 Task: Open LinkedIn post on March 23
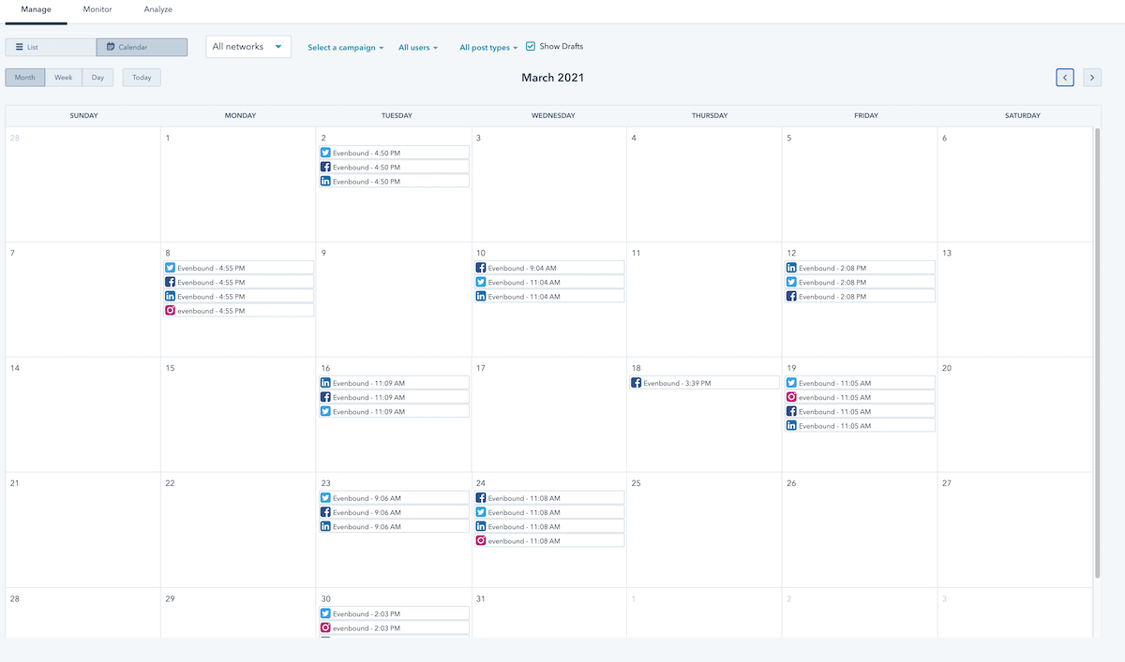click(394, 526)
